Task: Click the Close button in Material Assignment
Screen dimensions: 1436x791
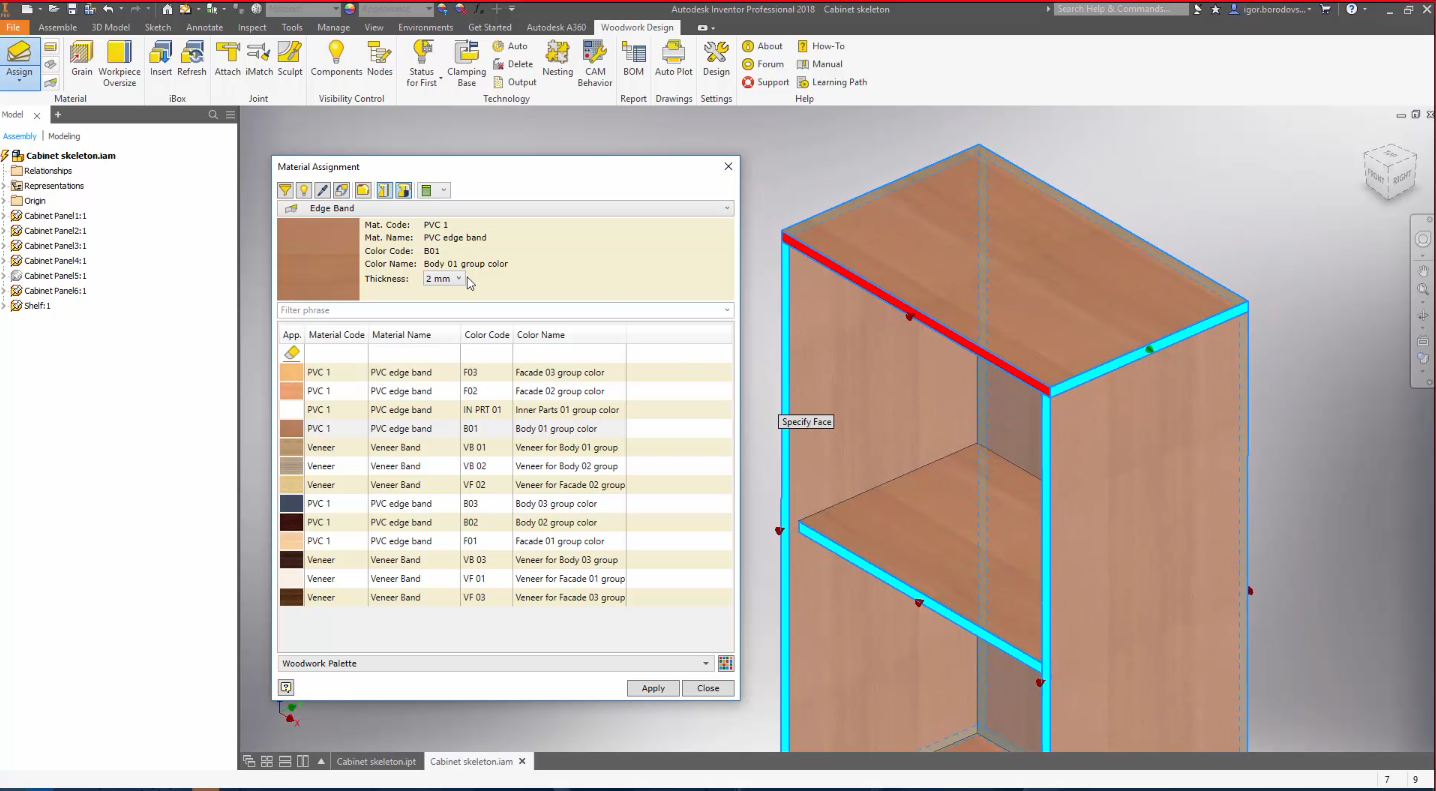Action: 708,688
